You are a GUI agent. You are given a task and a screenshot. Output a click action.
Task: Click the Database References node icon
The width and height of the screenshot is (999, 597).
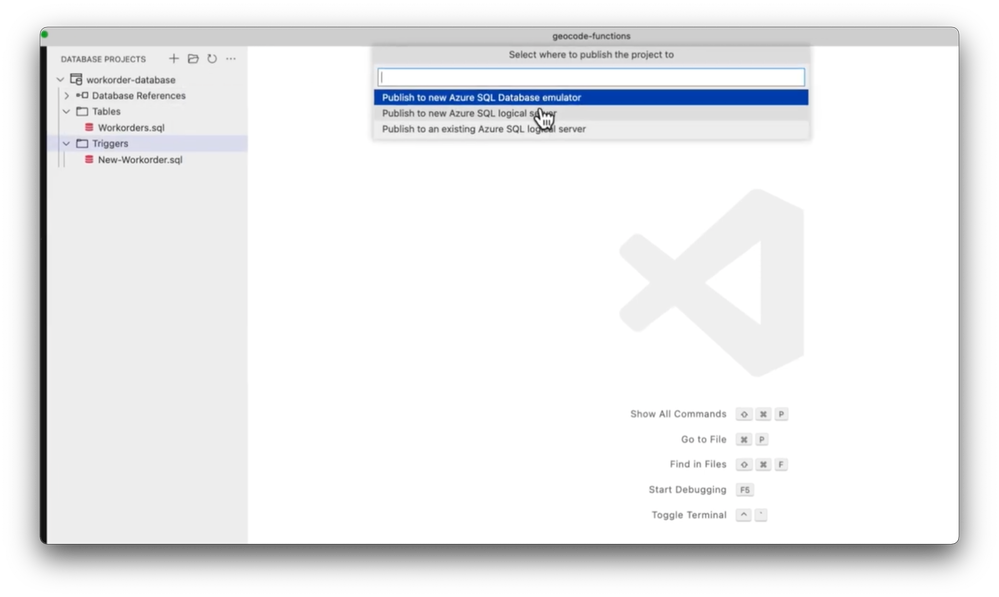[x=82, y=96]
